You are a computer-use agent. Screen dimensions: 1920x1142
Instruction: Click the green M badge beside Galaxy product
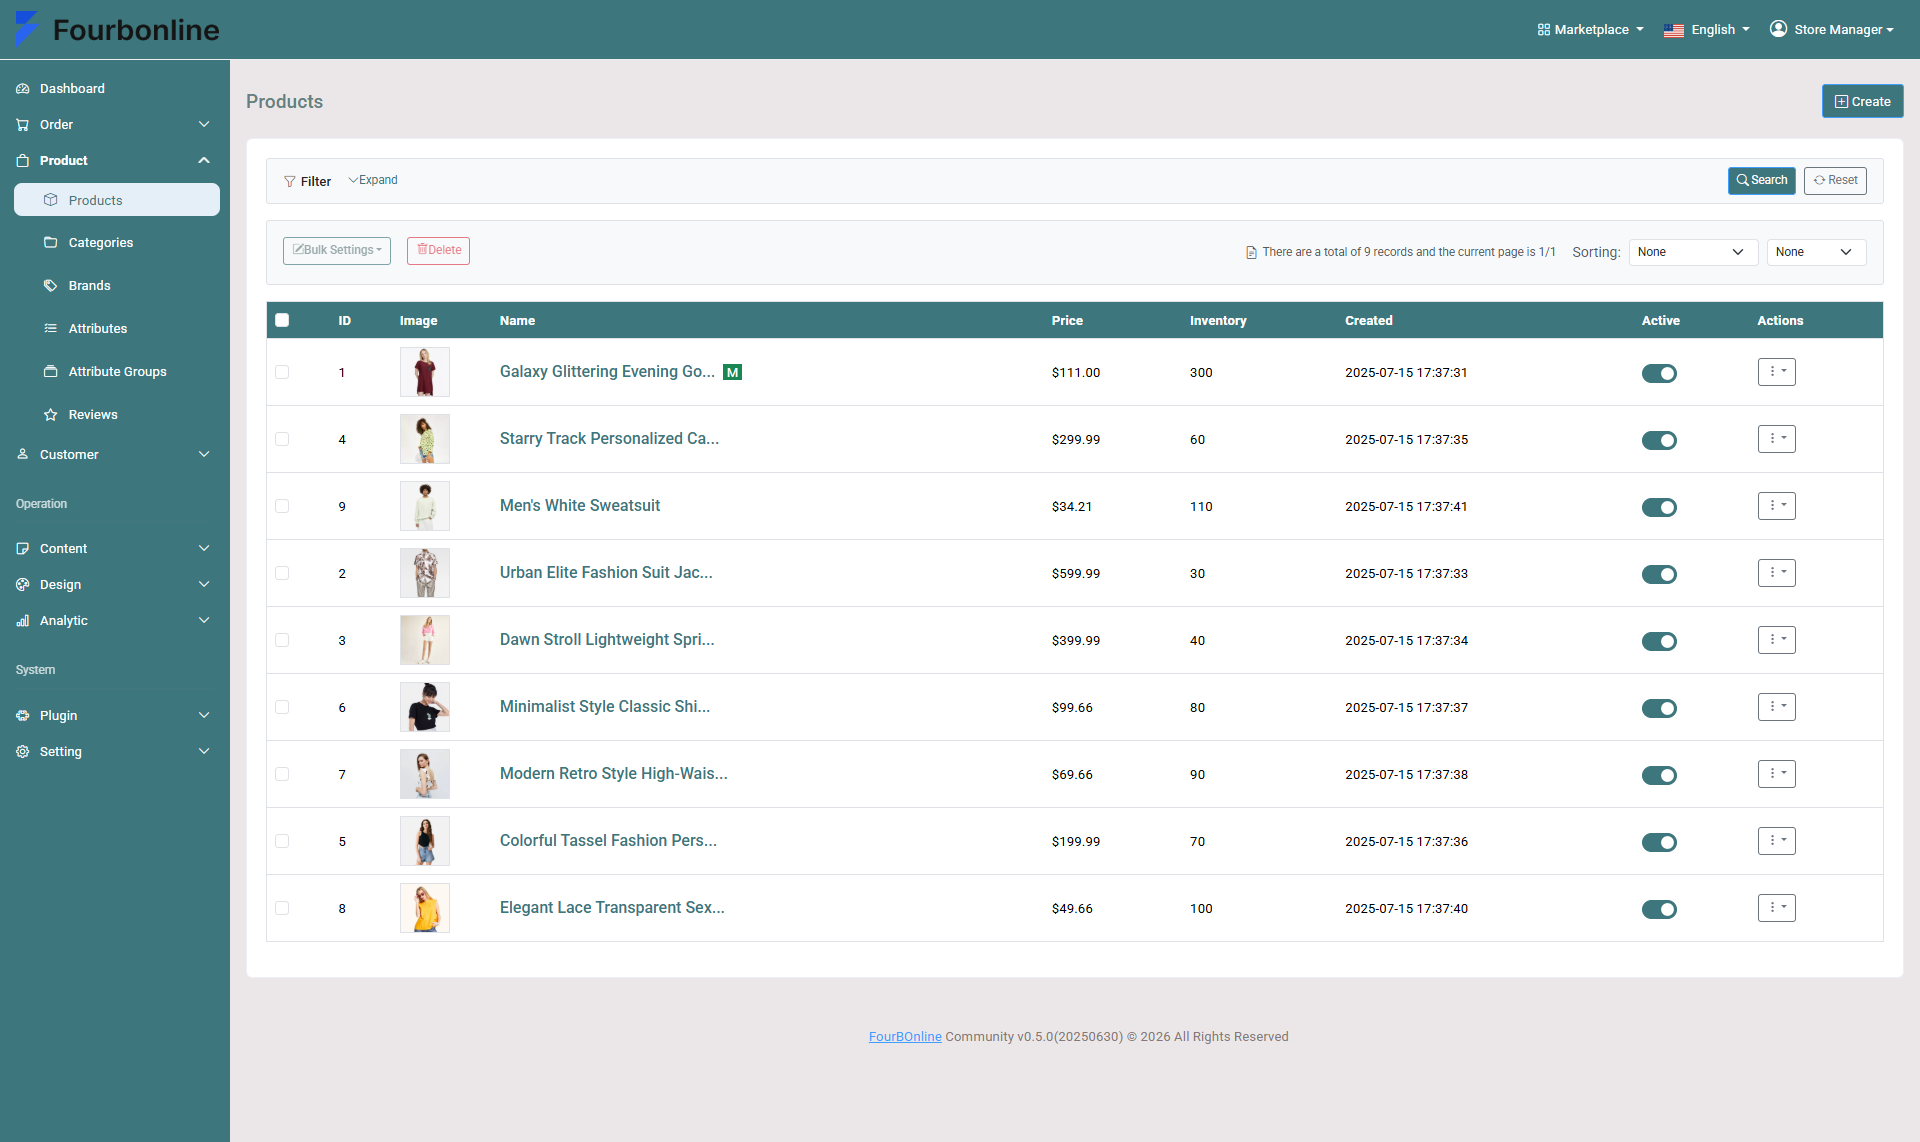tap(733, 372)
